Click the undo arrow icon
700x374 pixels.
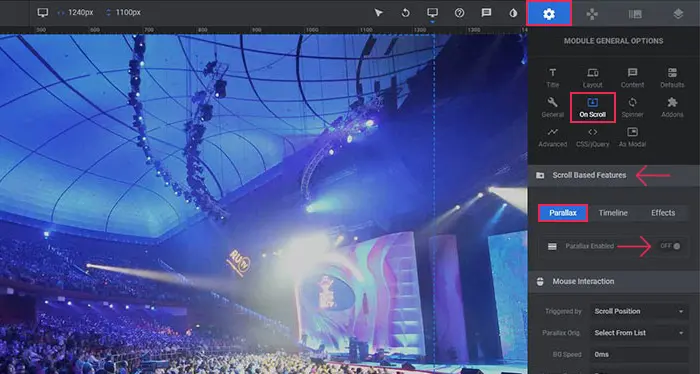[x=405, y=12]
